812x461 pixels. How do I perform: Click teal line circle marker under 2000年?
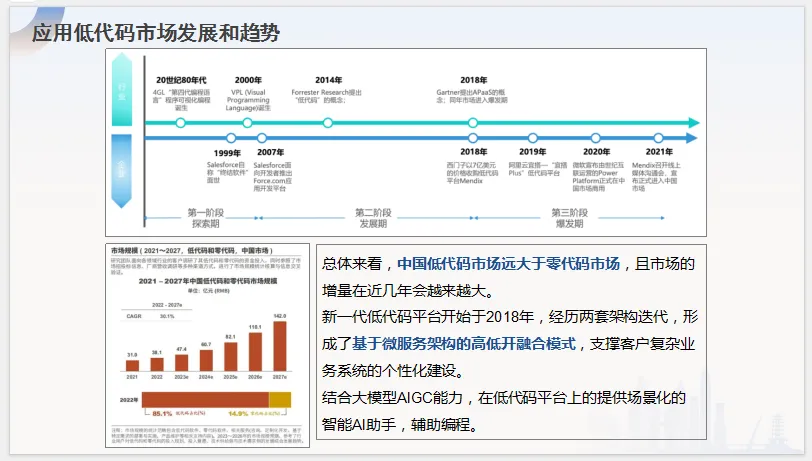click(x=248, y=123)
